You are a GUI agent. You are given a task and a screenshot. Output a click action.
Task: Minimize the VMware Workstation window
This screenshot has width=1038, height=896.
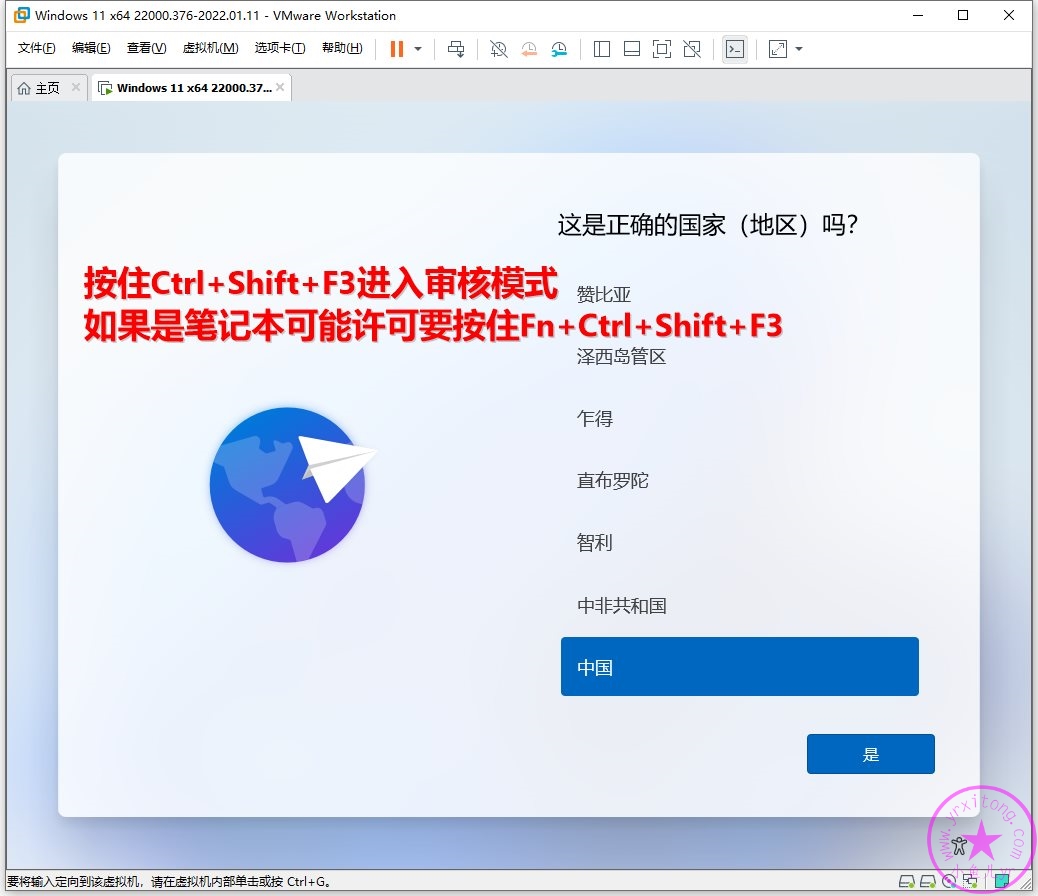pyautogui.click(x=918, y=15)
